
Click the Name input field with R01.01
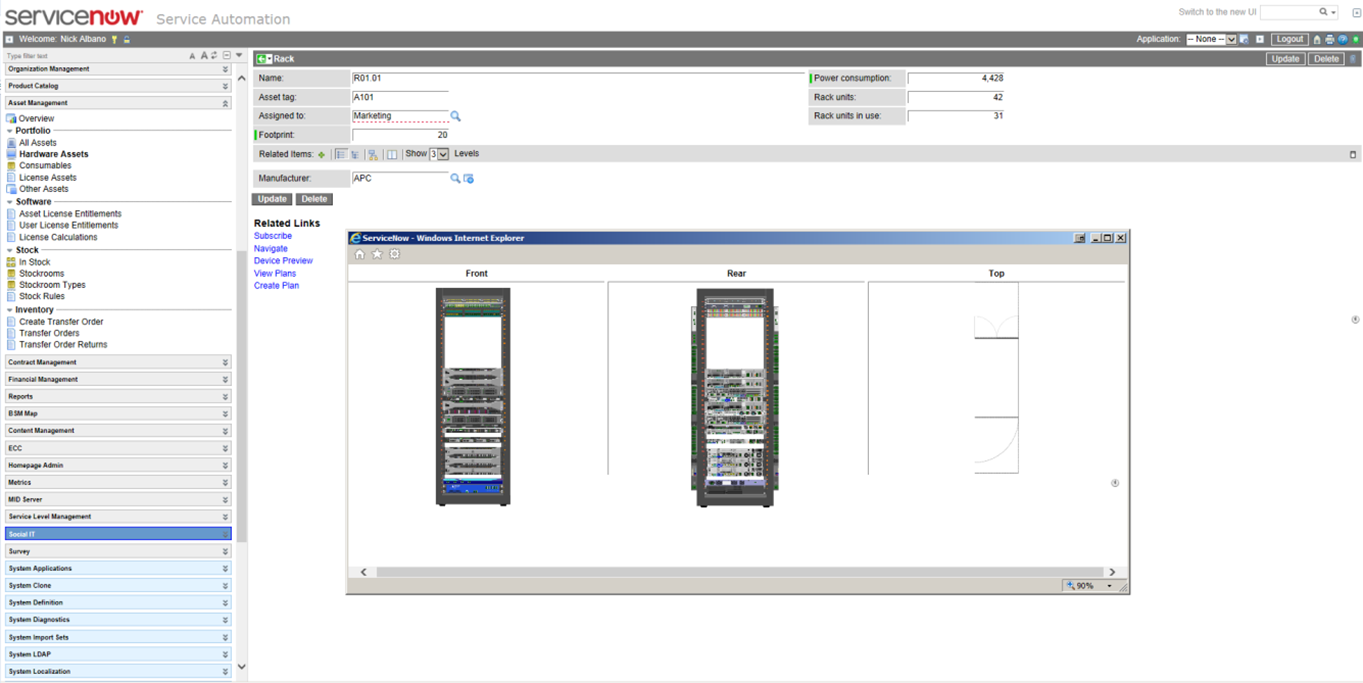(579, 78)
